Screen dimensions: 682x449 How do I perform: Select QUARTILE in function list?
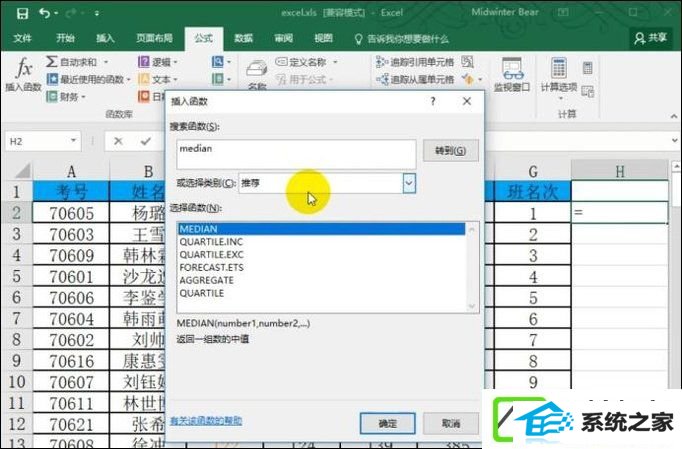coord(321,293)
